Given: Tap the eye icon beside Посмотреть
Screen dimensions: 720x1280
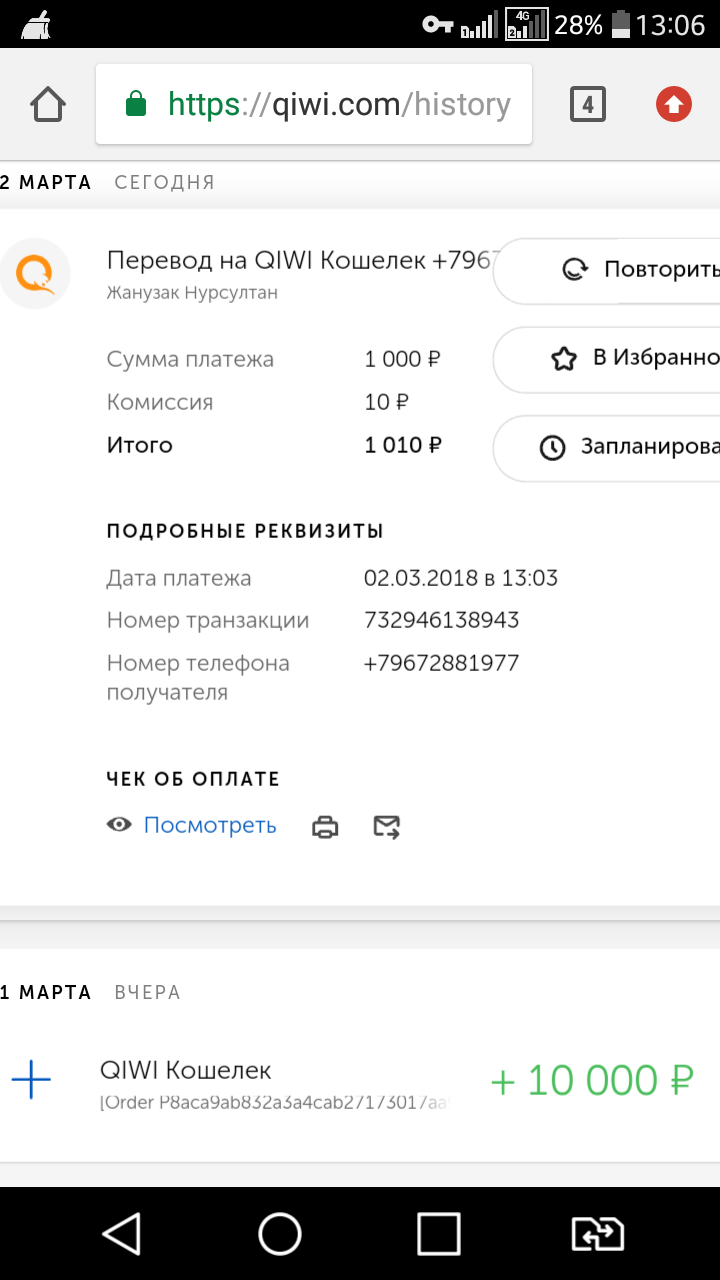Looking at the screenshot, I should pos(119,825).
